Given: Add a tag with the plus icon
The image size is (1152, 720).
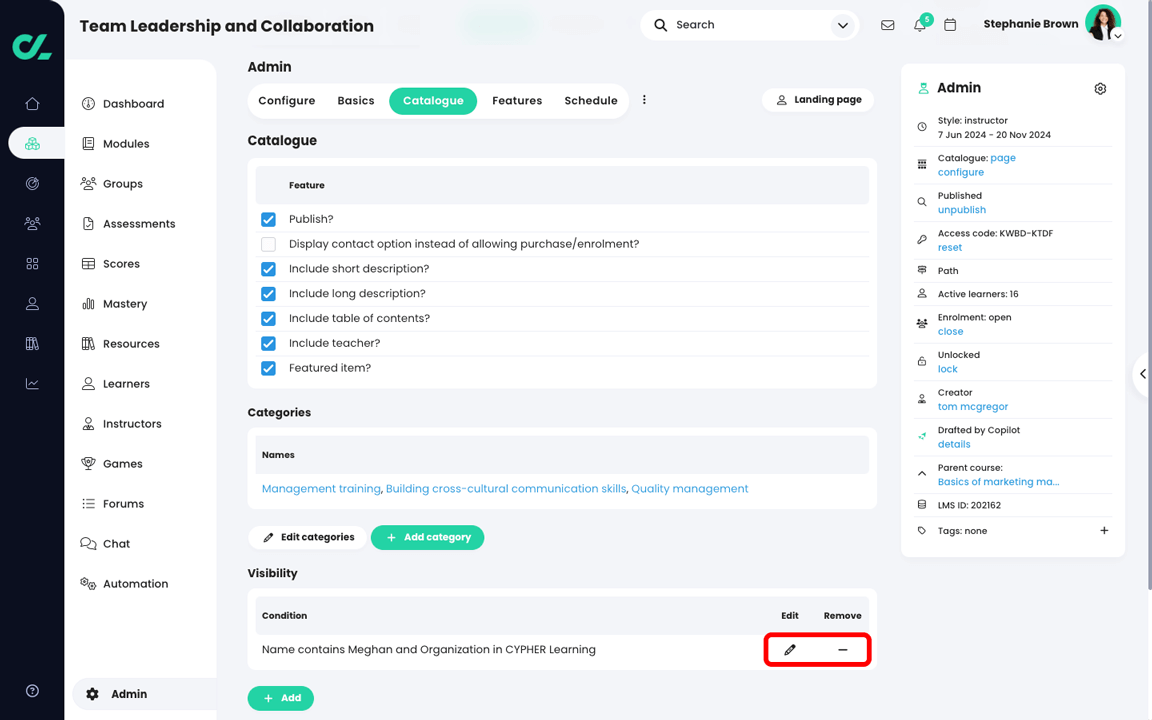Looking at the screenshot, I should click(1104, 530).
